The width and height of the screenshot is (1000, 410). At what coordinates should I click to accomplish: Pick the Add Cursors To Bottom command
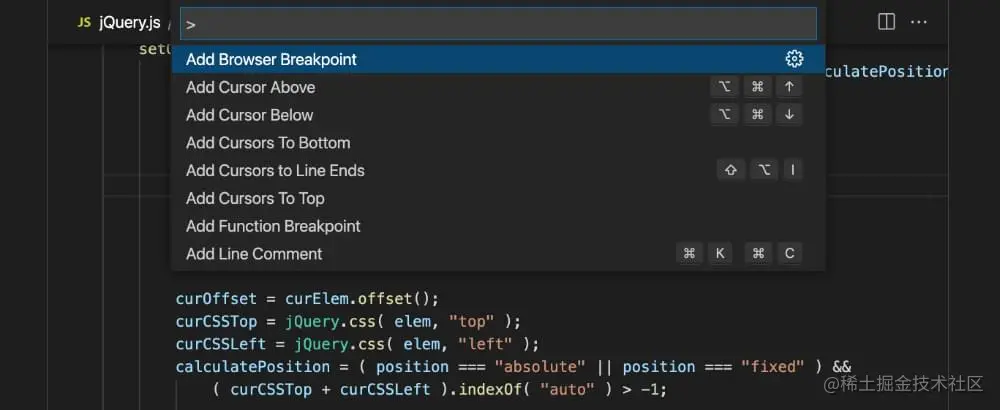click(268, 143)
